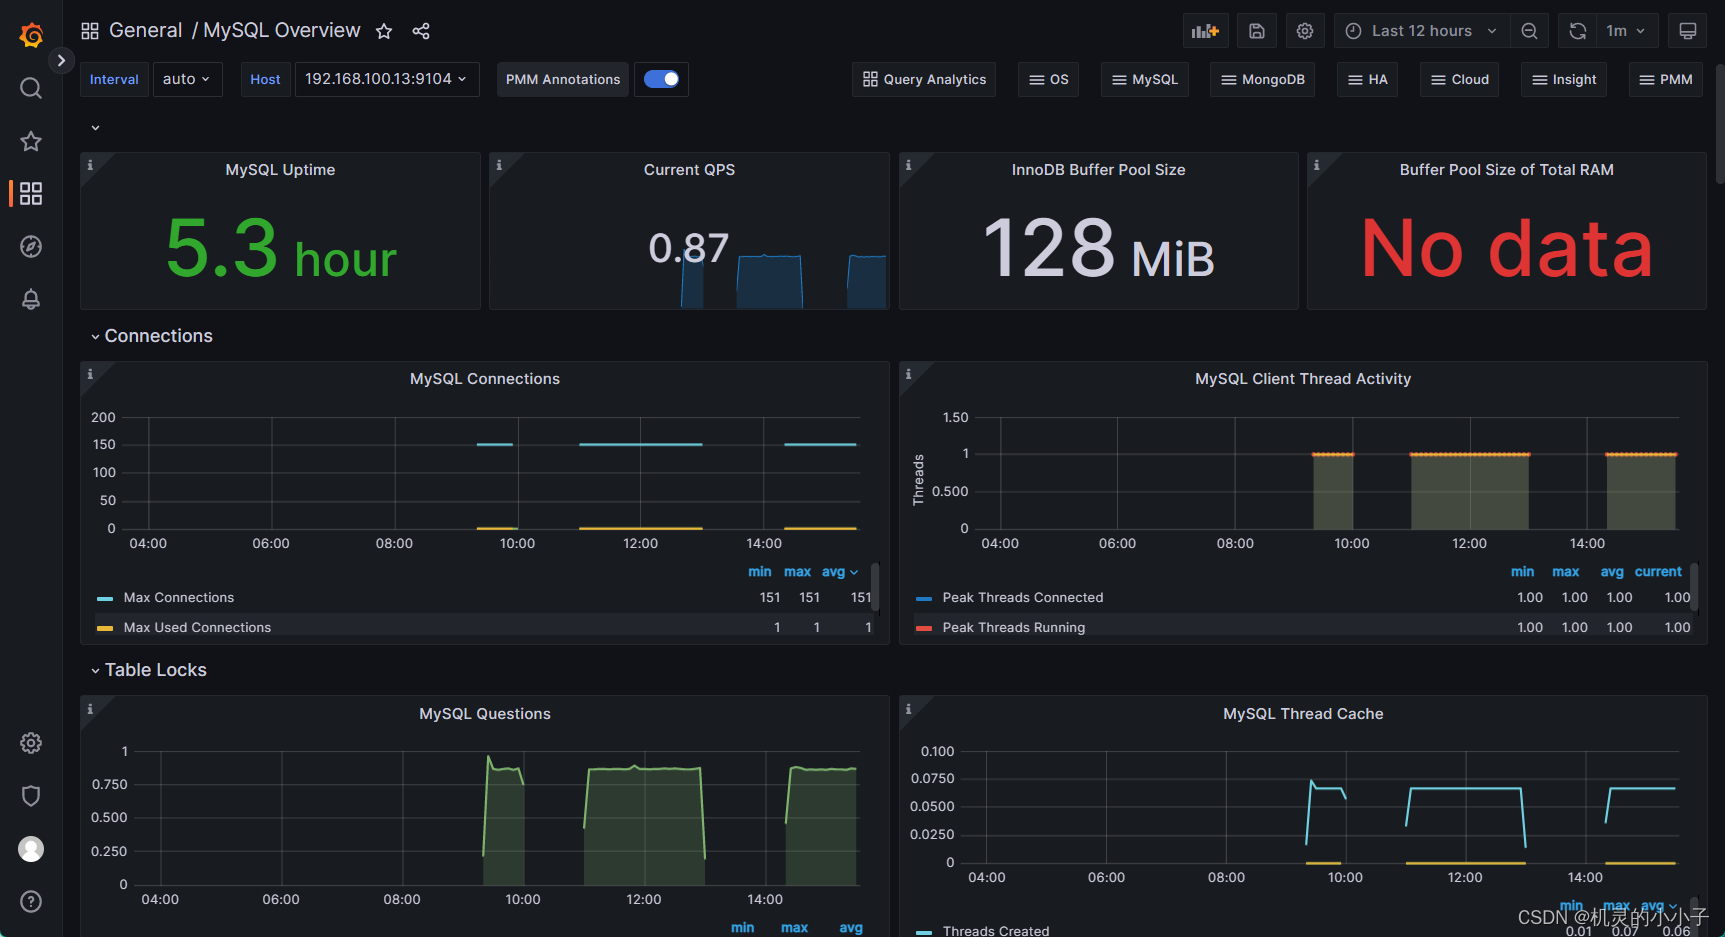Zoom out the time range
This screenshot has height=937, width=1725.
click(x=1529, y=31)
